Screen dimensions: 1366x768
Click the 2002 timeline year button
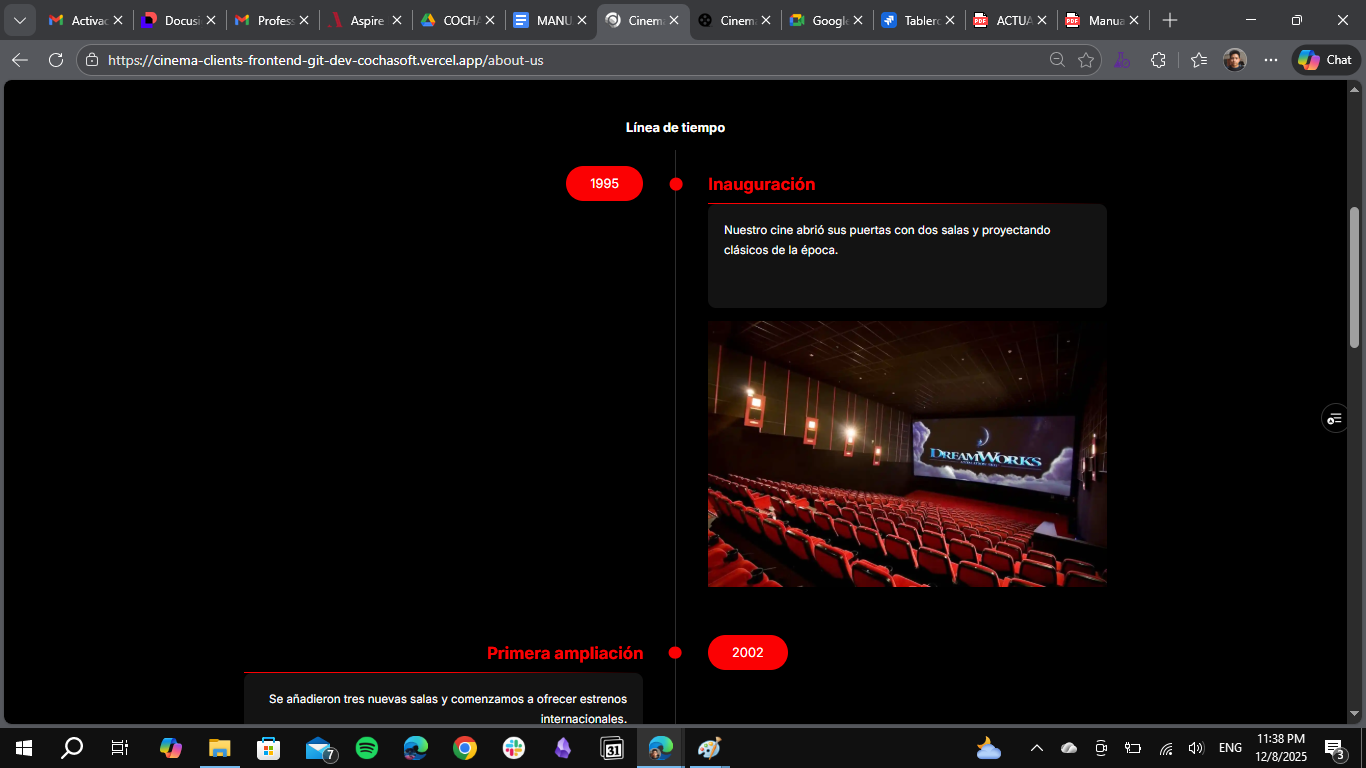click(x=748, y=652)
